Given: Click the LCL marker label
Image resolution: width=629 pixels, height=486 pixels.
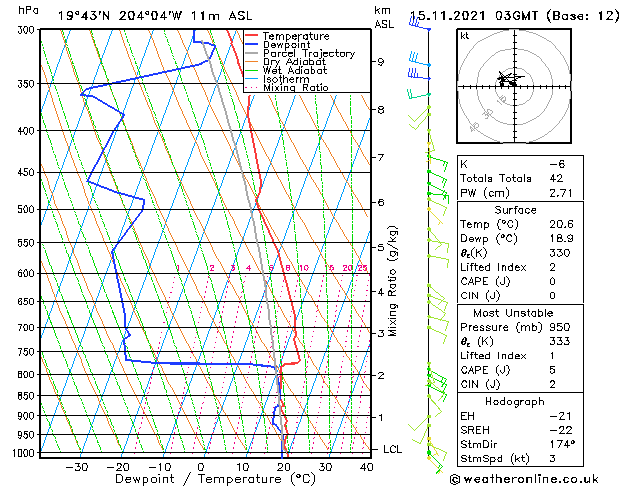Looking at the screenshot, I should tap(392, 450).
